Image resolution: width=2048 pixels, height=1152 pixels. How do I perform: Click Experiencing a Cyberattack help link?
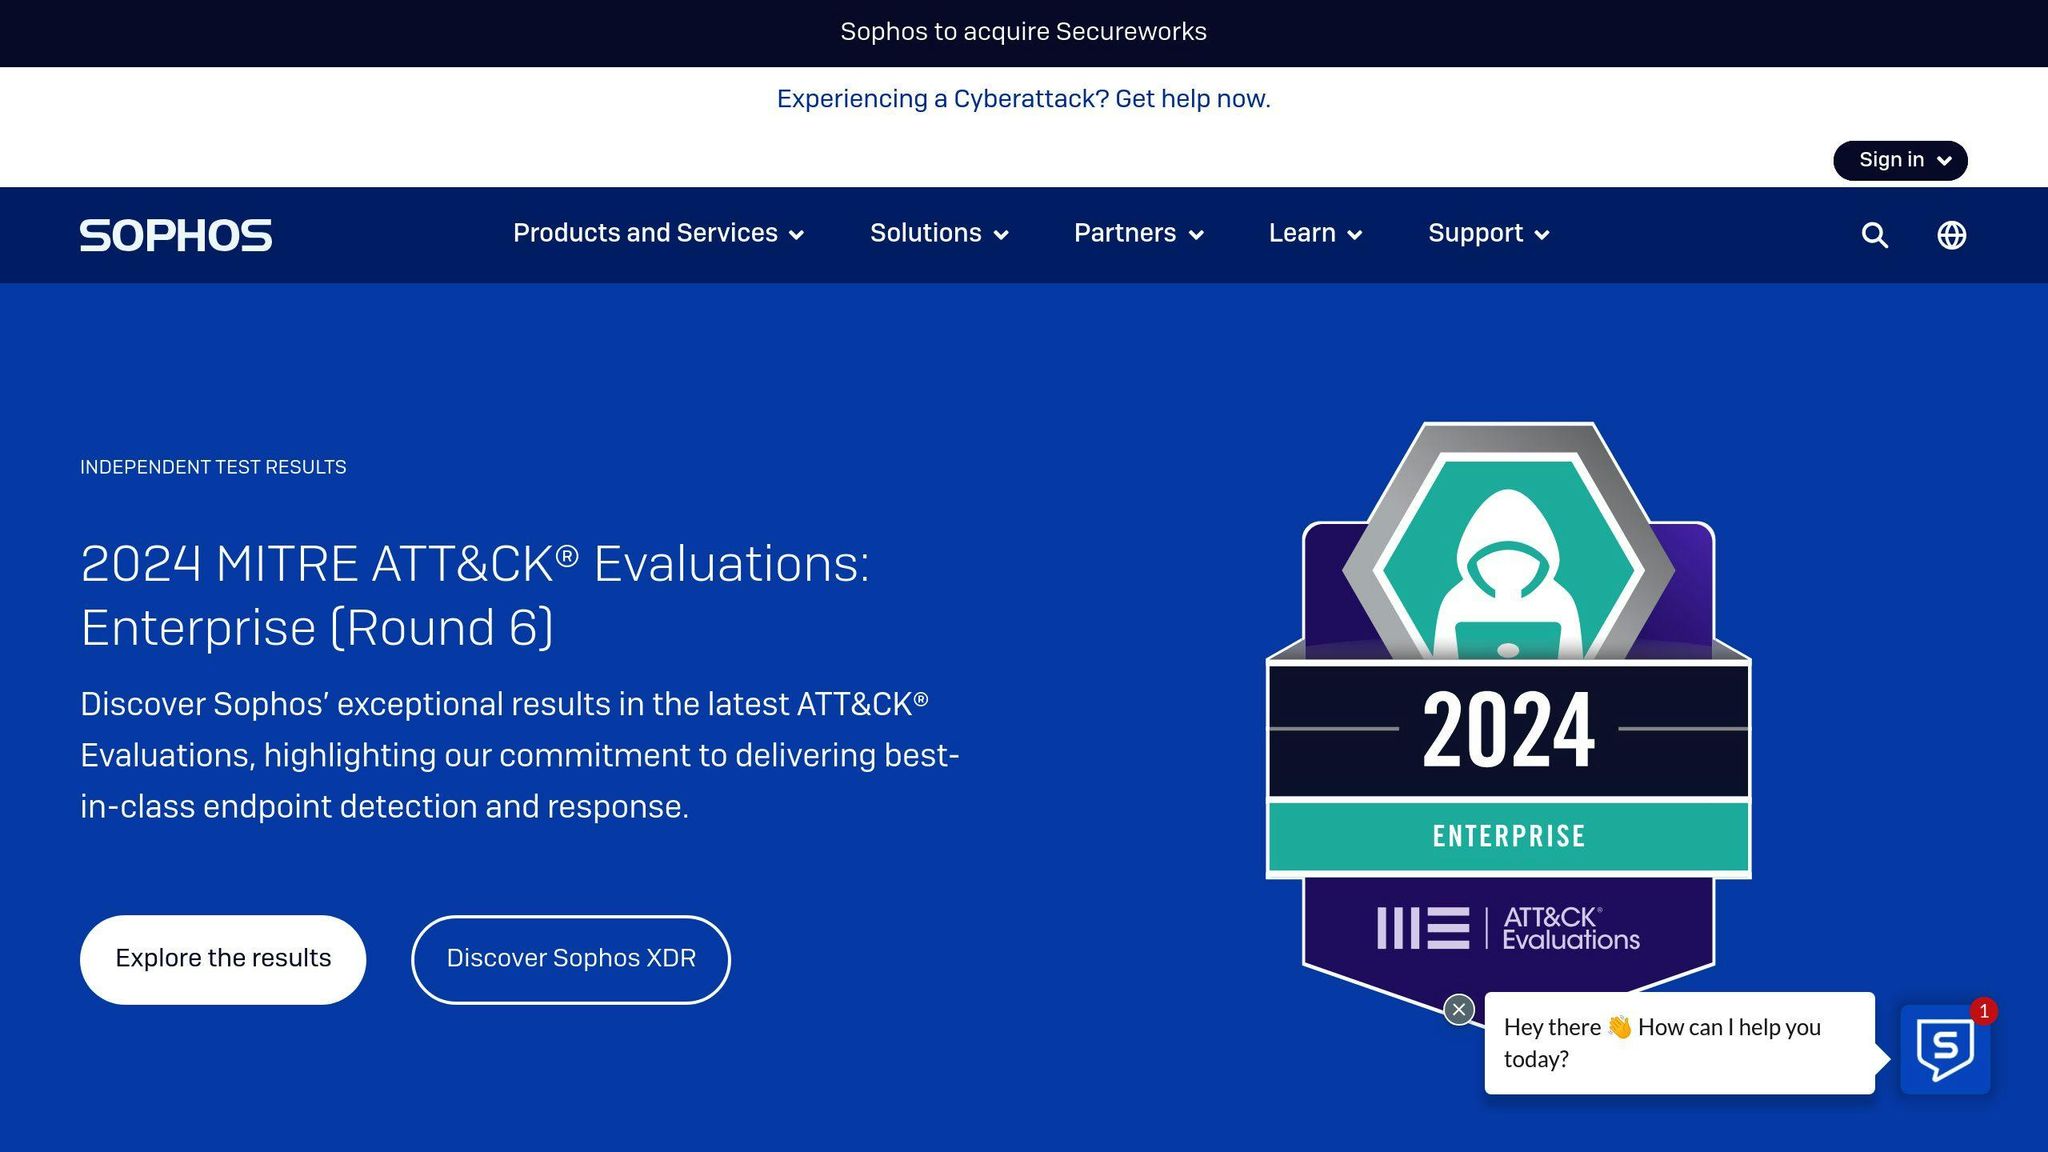[1023, 99]
